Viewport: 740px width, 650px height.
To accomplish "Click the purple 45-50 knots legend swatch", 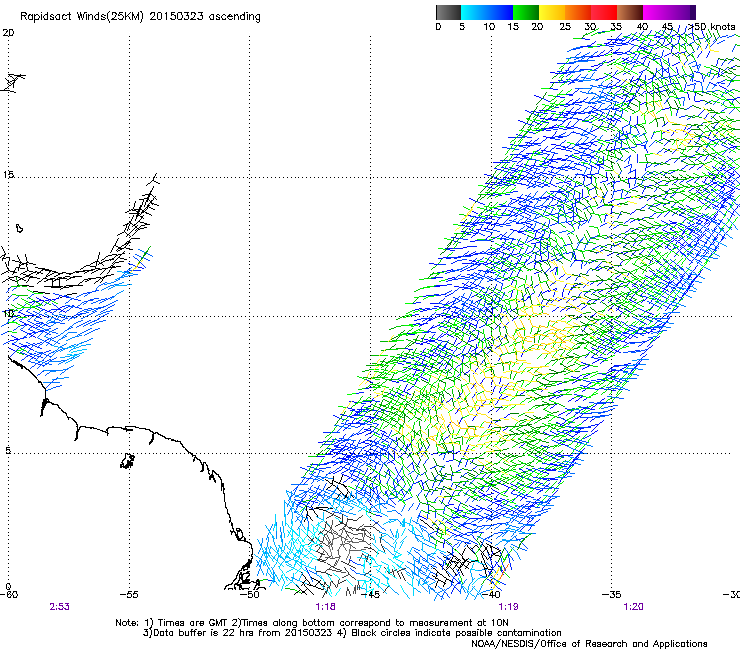I will coord(682,12).
